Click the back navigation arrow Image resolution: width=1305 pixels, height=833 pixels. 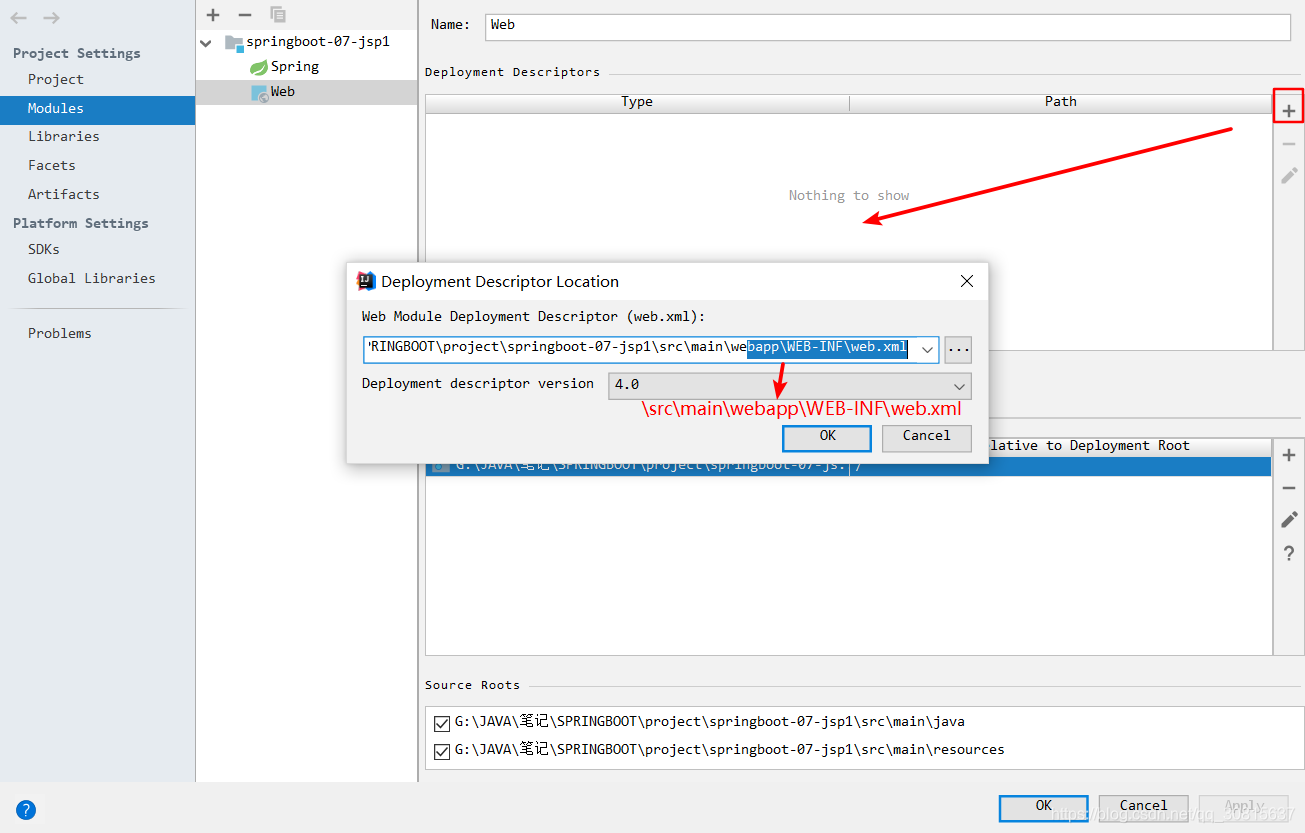click(x=19, y=18)
